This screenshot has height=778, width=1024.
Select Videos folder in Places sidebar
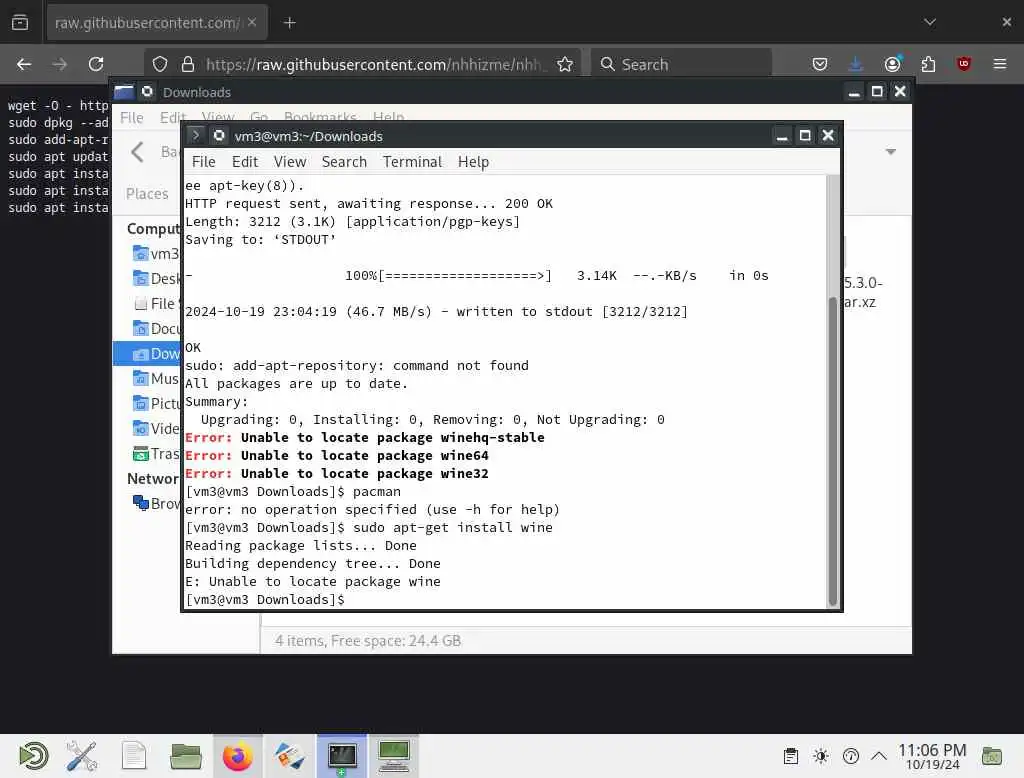[155, 429]
